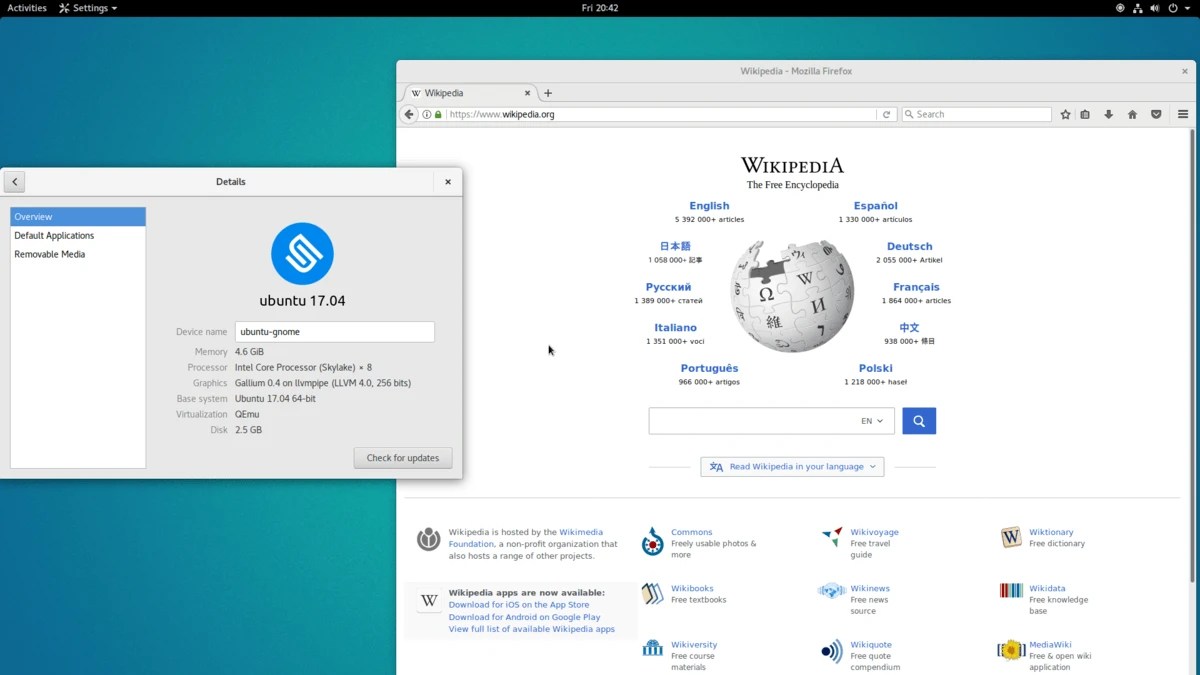Go to the Firefox home page icon
The image size is (1200, 675).
pos(1132,114)
